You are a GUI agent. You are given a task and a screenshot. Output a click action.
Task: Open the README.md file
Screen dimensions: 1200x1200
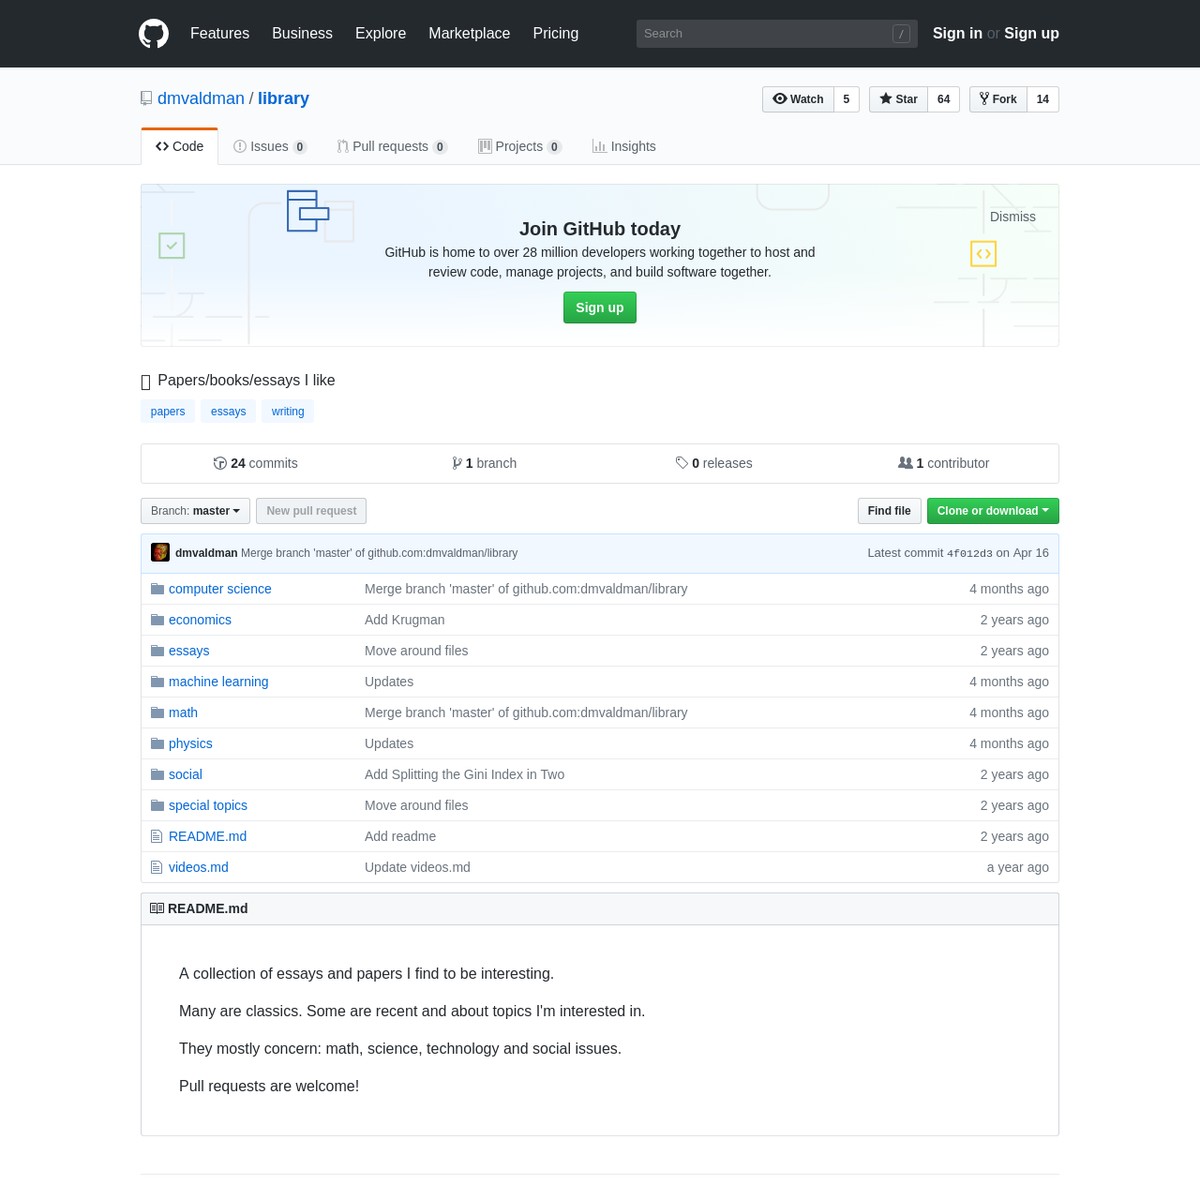point(208,837)
